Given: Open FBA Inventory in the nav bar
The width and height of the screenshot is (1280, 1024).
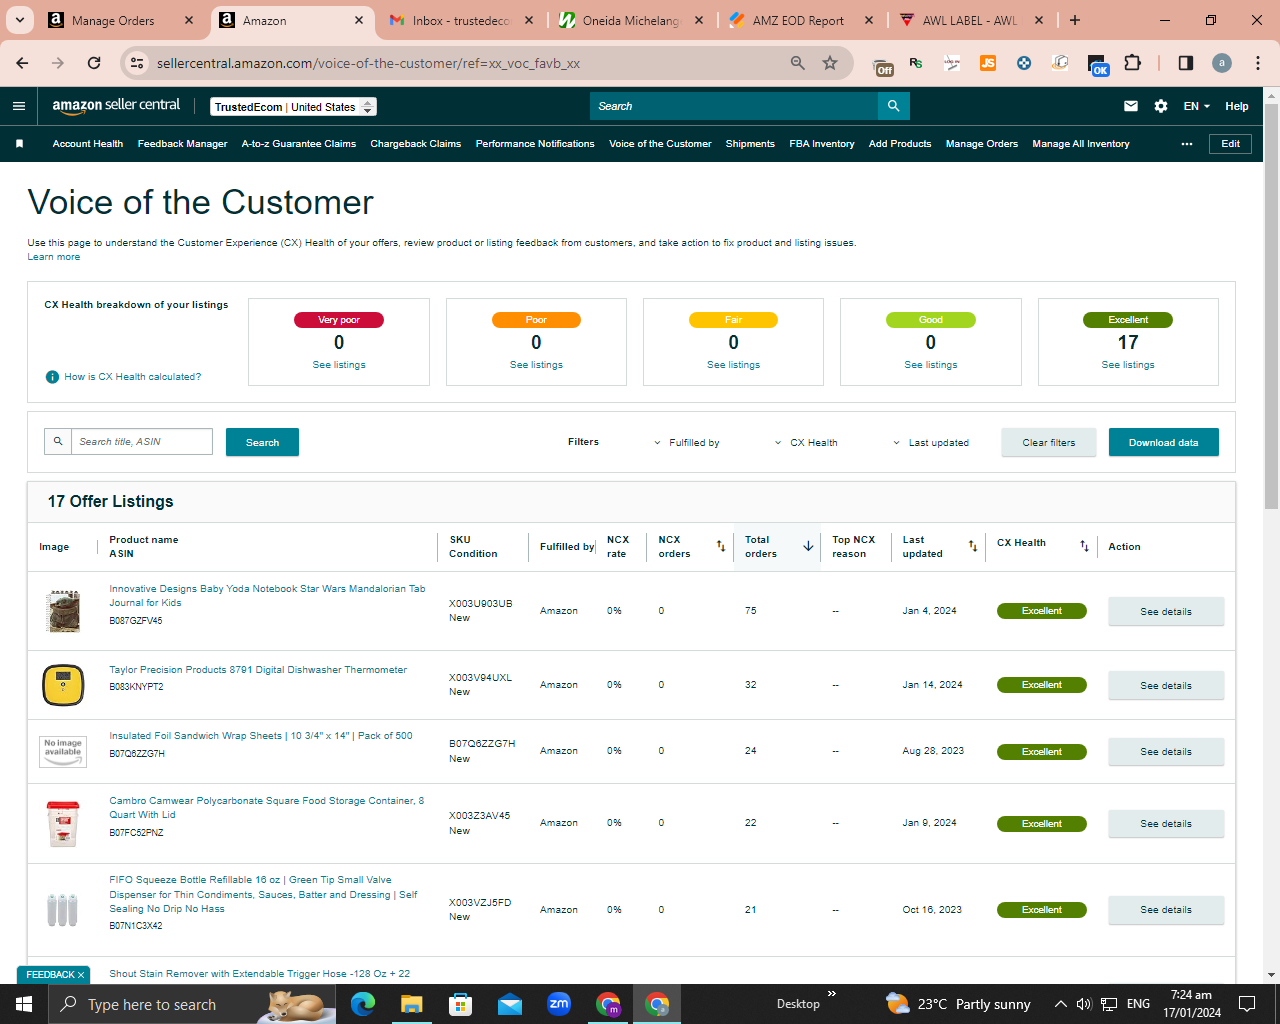Looking at the screenshot, I should pos(822,144).
